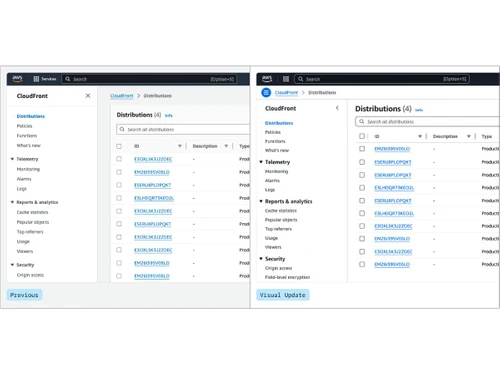Open Usage in Previous sidebar
Viewport: 500px width, 375px height.
click(23, 241)
